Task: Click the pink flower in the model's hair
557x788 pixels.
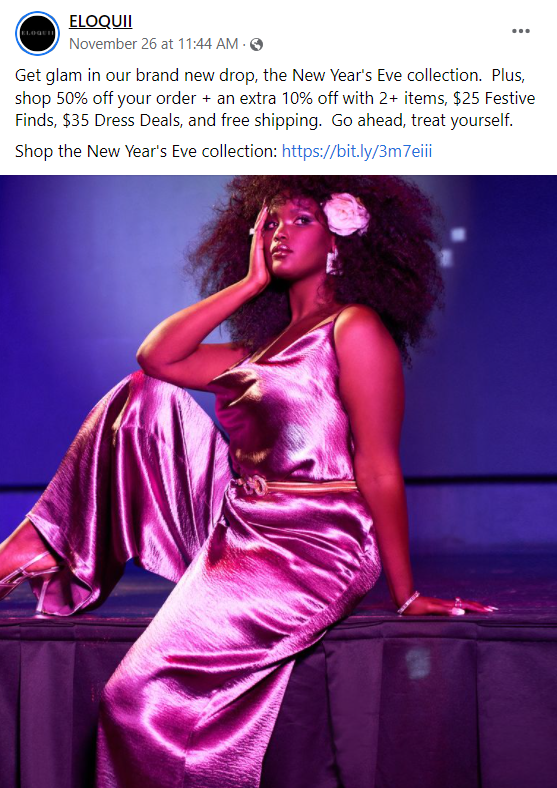Action: [346, 215]
